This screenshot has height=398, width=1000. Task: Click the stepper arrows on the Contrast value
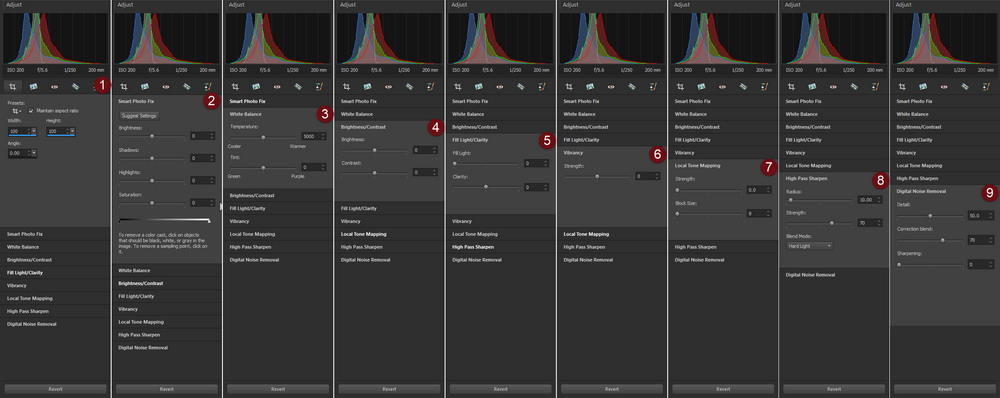point(434,172)
